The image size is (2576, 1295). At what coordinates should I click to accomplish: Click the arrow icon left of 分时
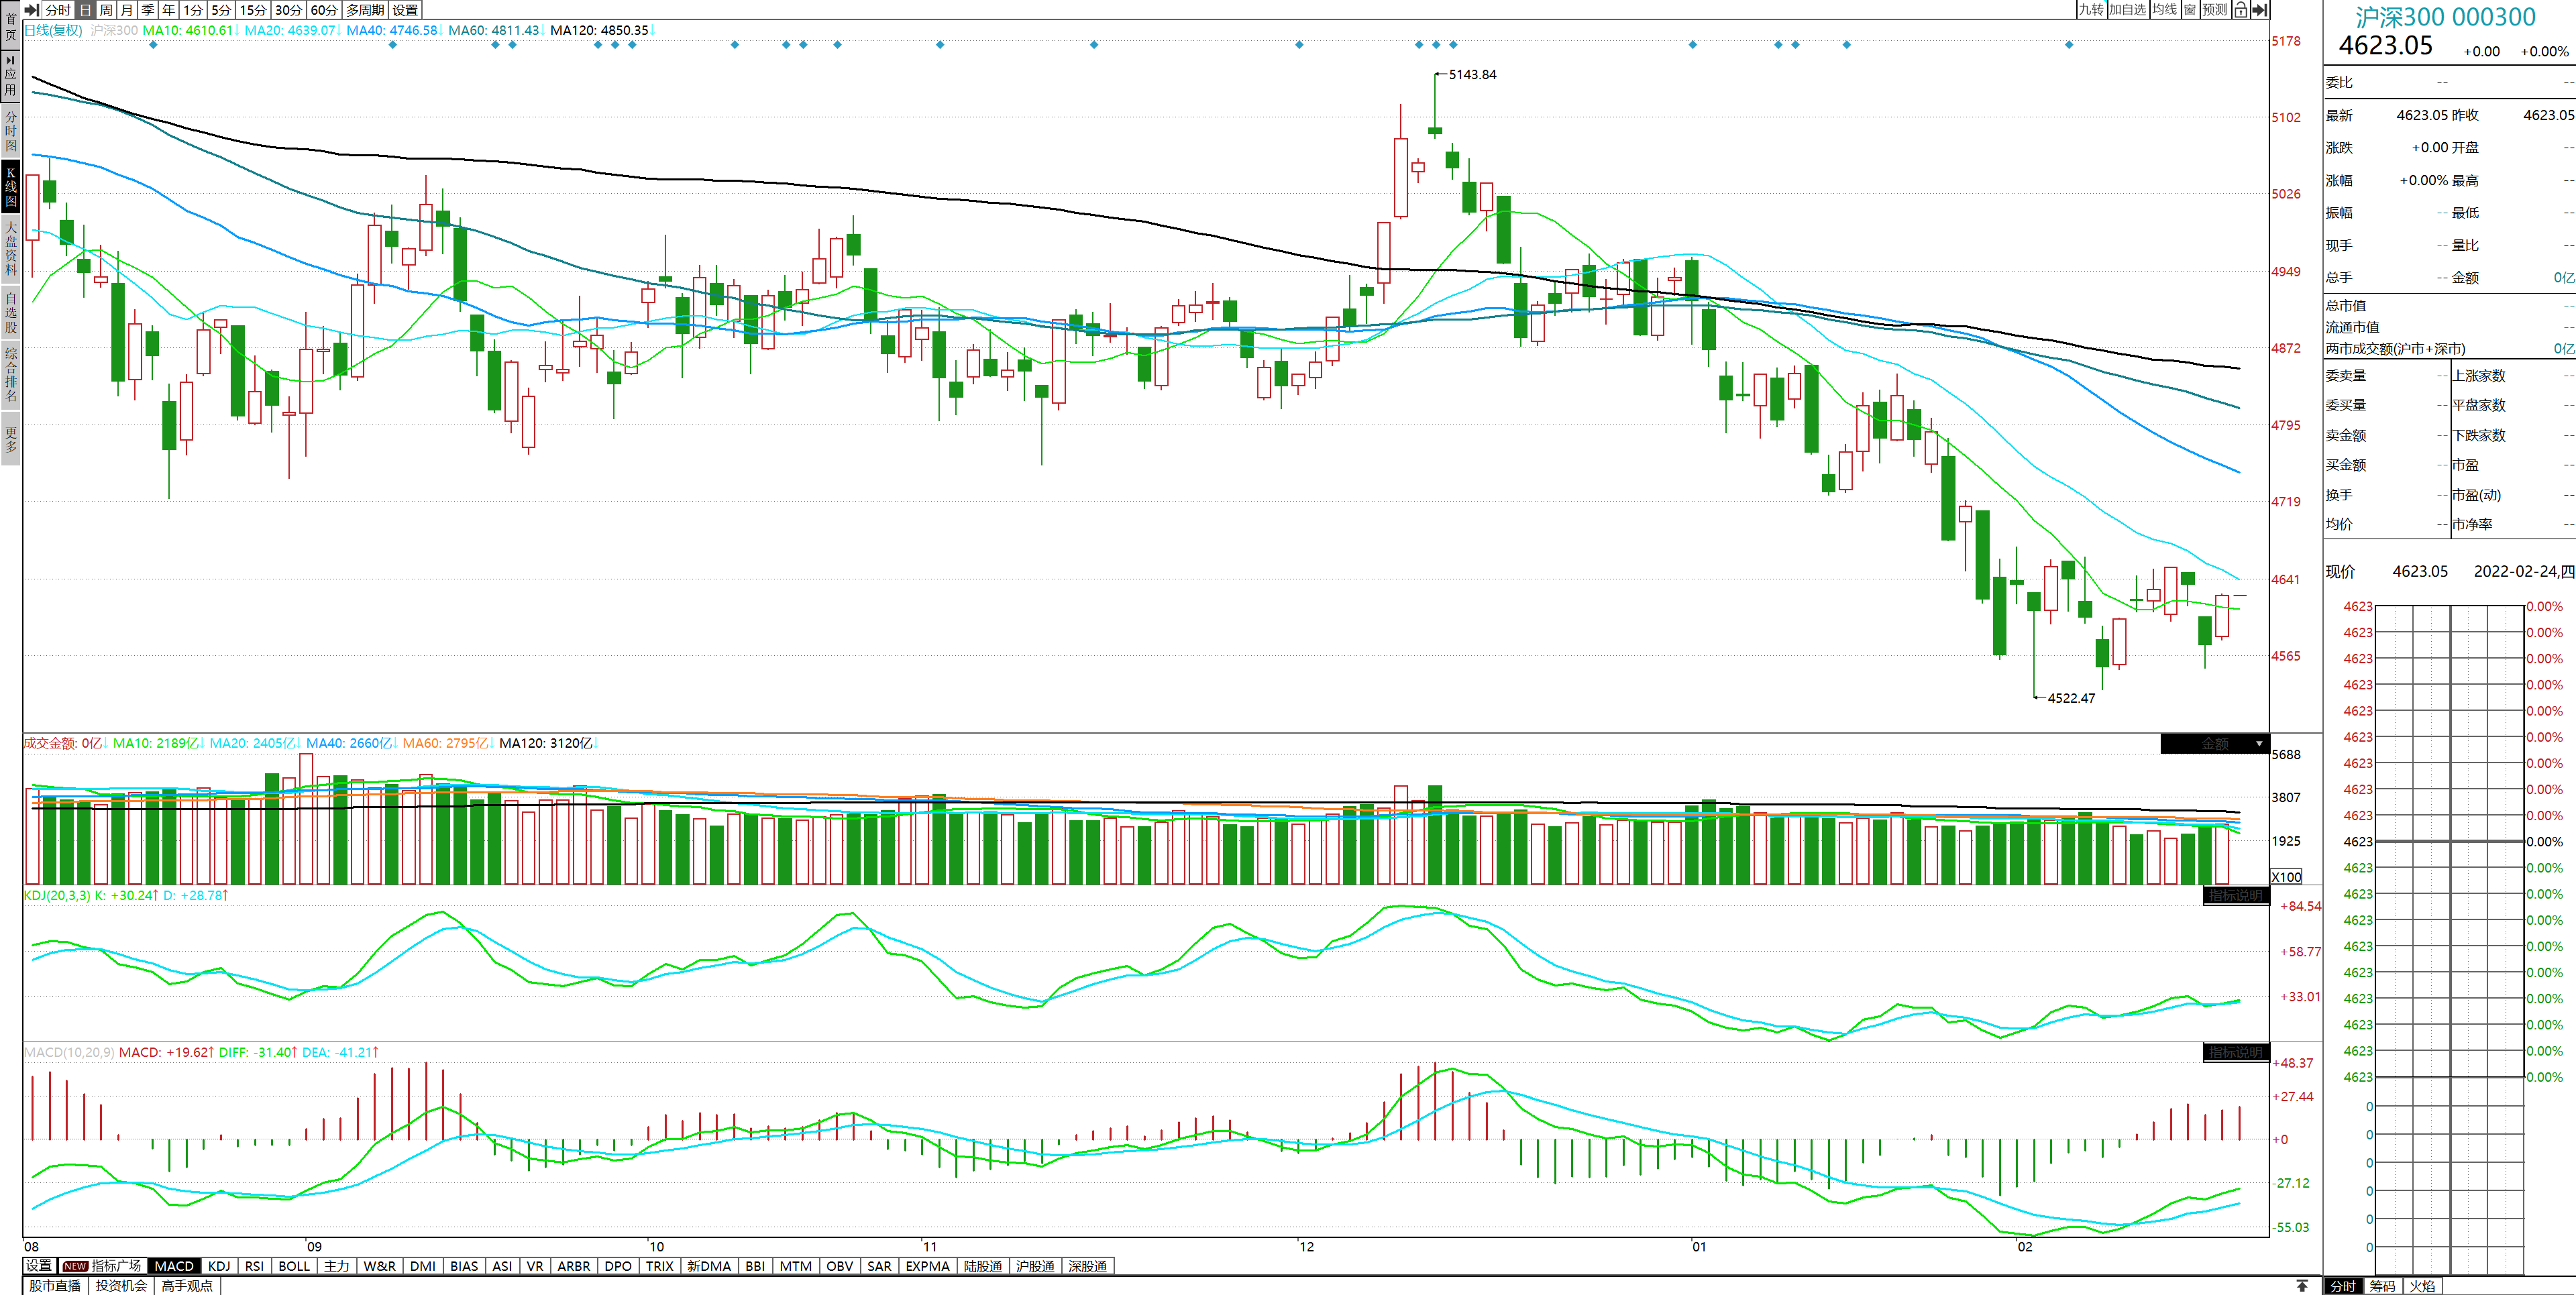[31, 10]
